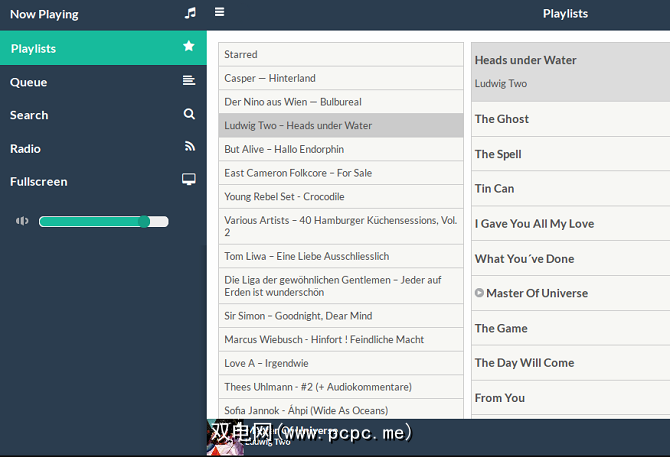Play the track The Spell

[571, 154]
